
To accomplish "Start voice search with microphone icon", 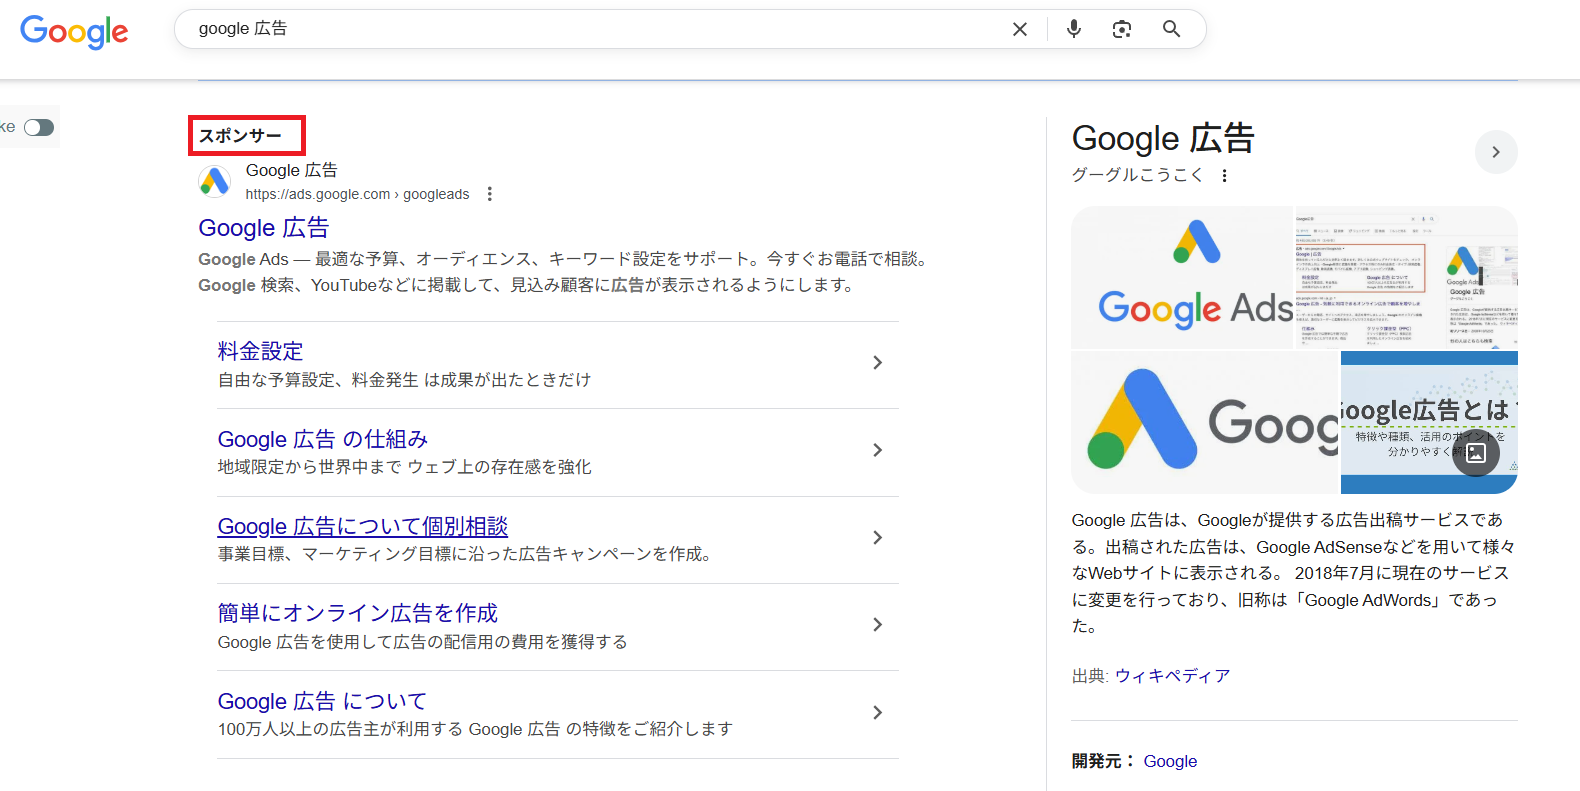I will (1073, 29).
